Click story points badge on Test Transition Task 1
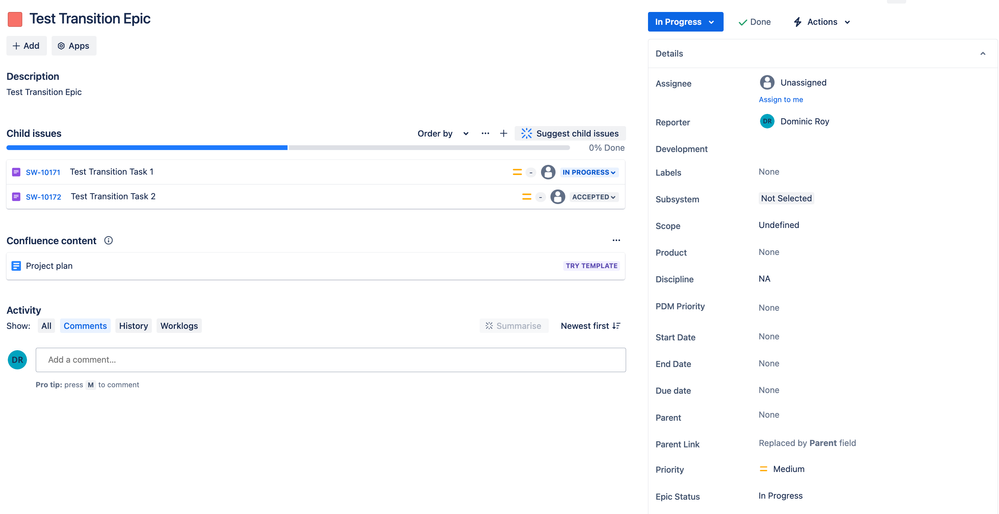The height and width of the screenshot is (514, 999). coord(531,172)
